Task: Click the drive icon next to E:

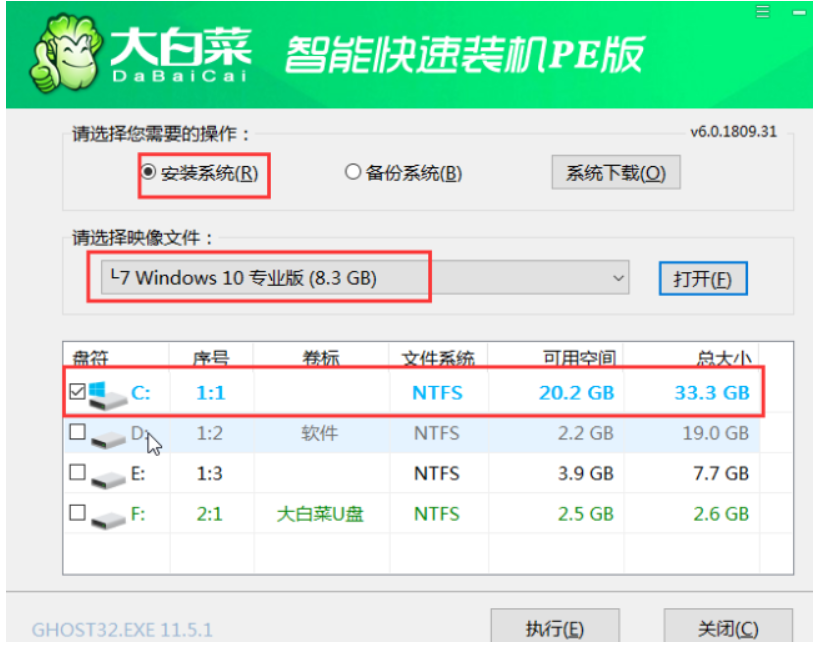Action: point(108,479)
